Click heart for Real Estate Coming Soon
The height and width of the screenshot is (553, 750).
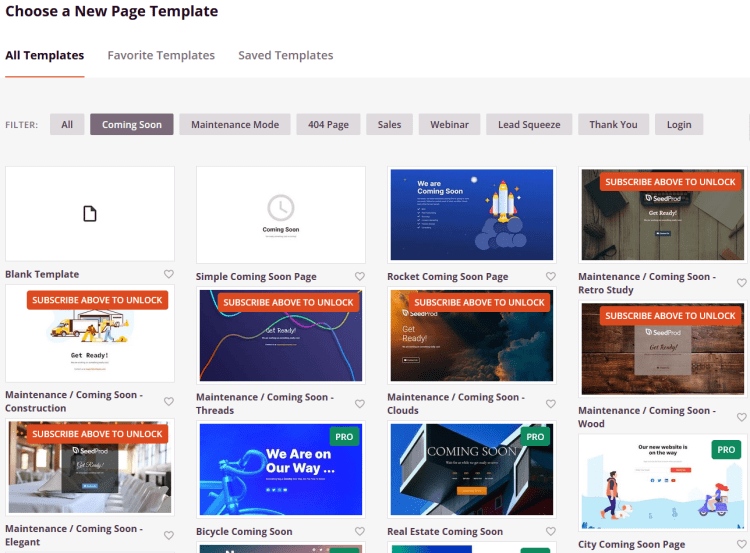[x=551, y=531]
